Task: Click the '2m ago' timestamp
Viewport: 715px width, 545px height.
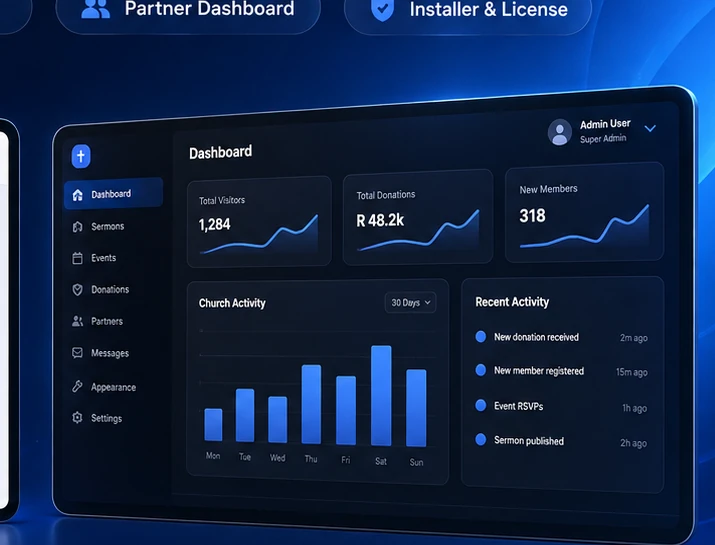Action: 634,338
